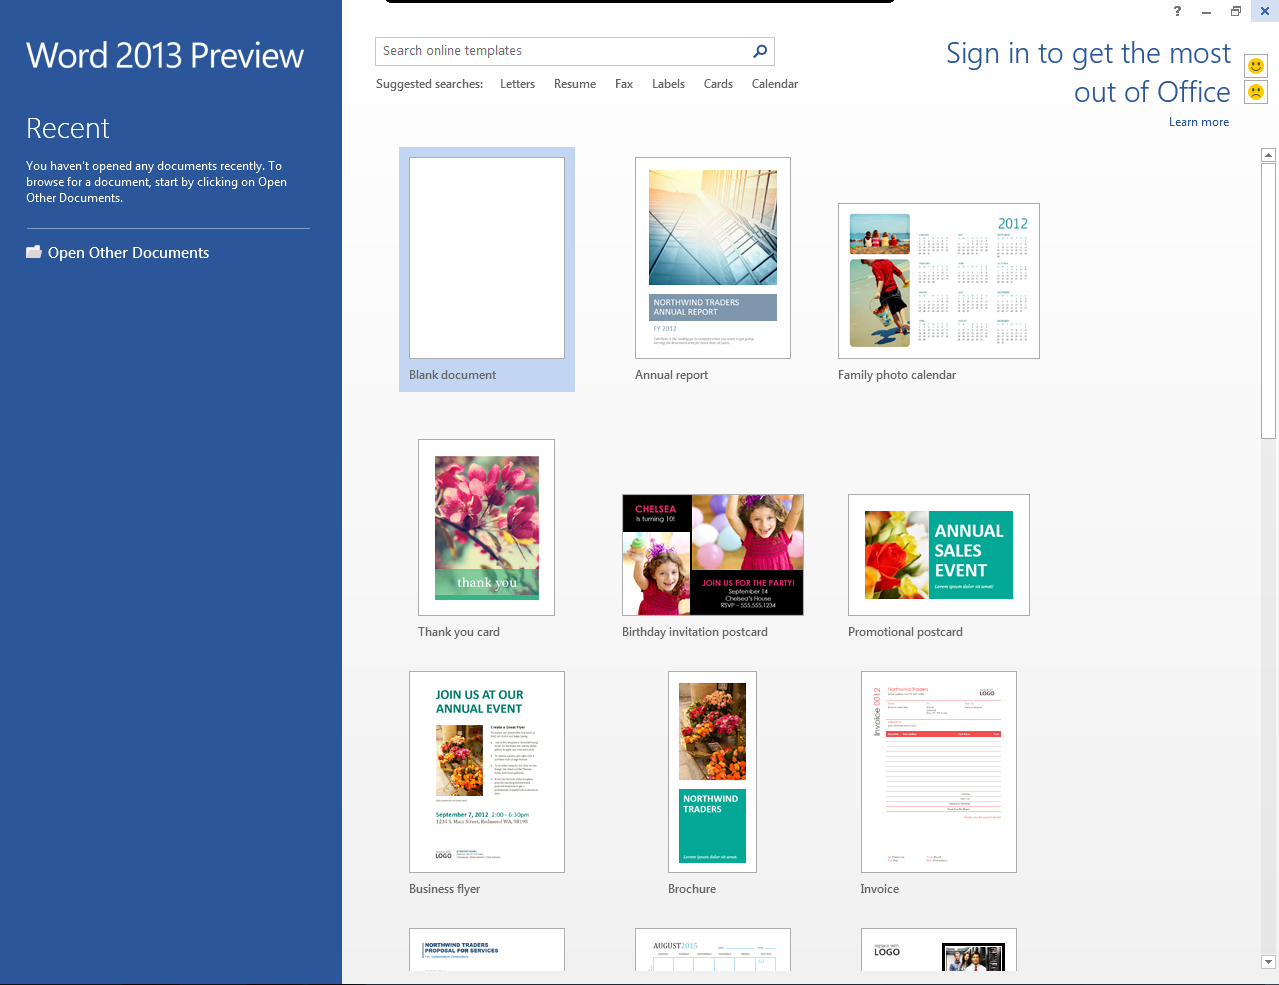The height and width of the screenshot is (985, 1279).
Task: Search suggested term Resume
Action: 575,84
